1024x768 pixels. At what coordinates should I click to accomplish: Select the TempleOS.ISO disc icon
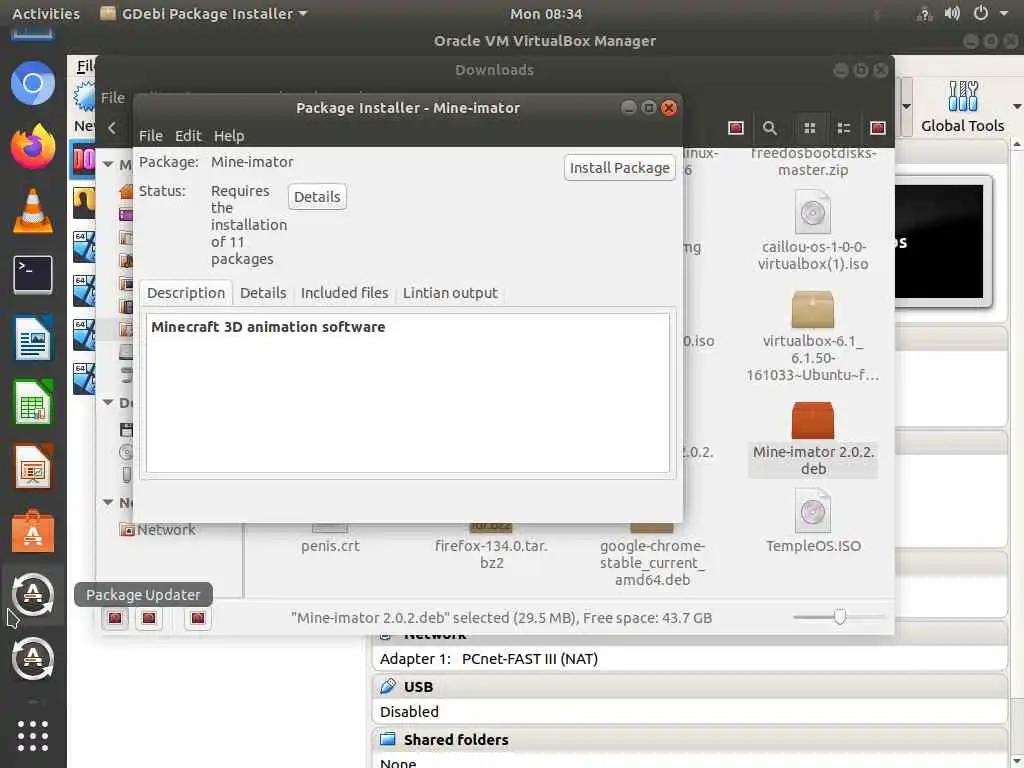click(812, 511)
